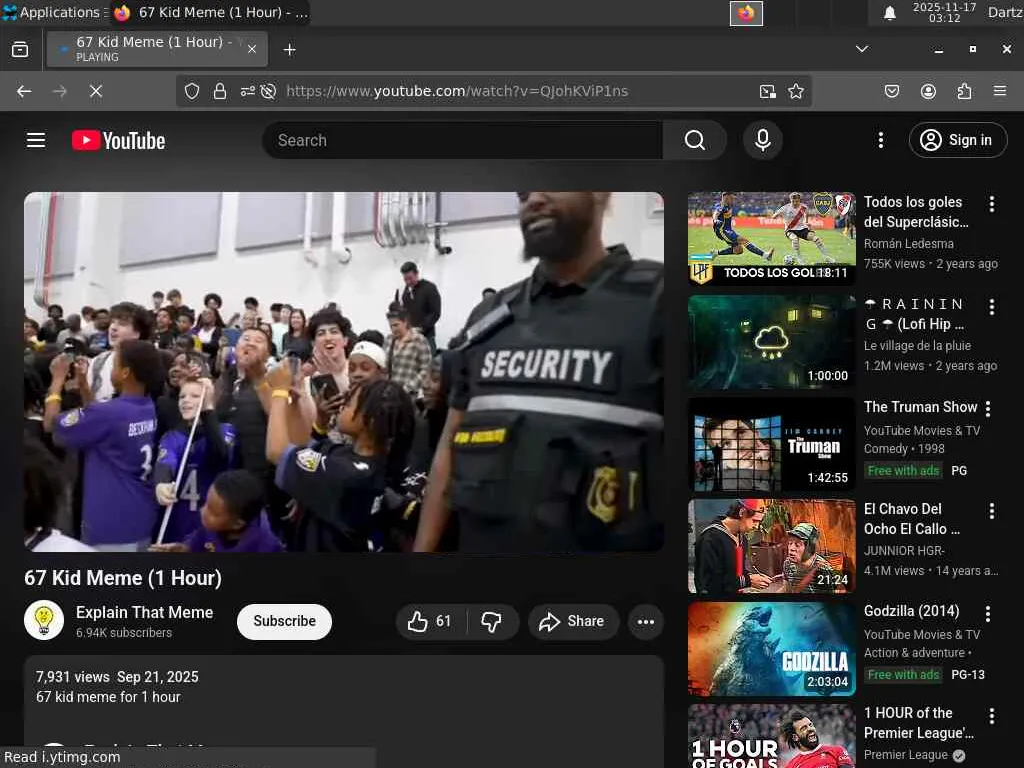
Task: Click the search magnifier button
Action: 695,140
